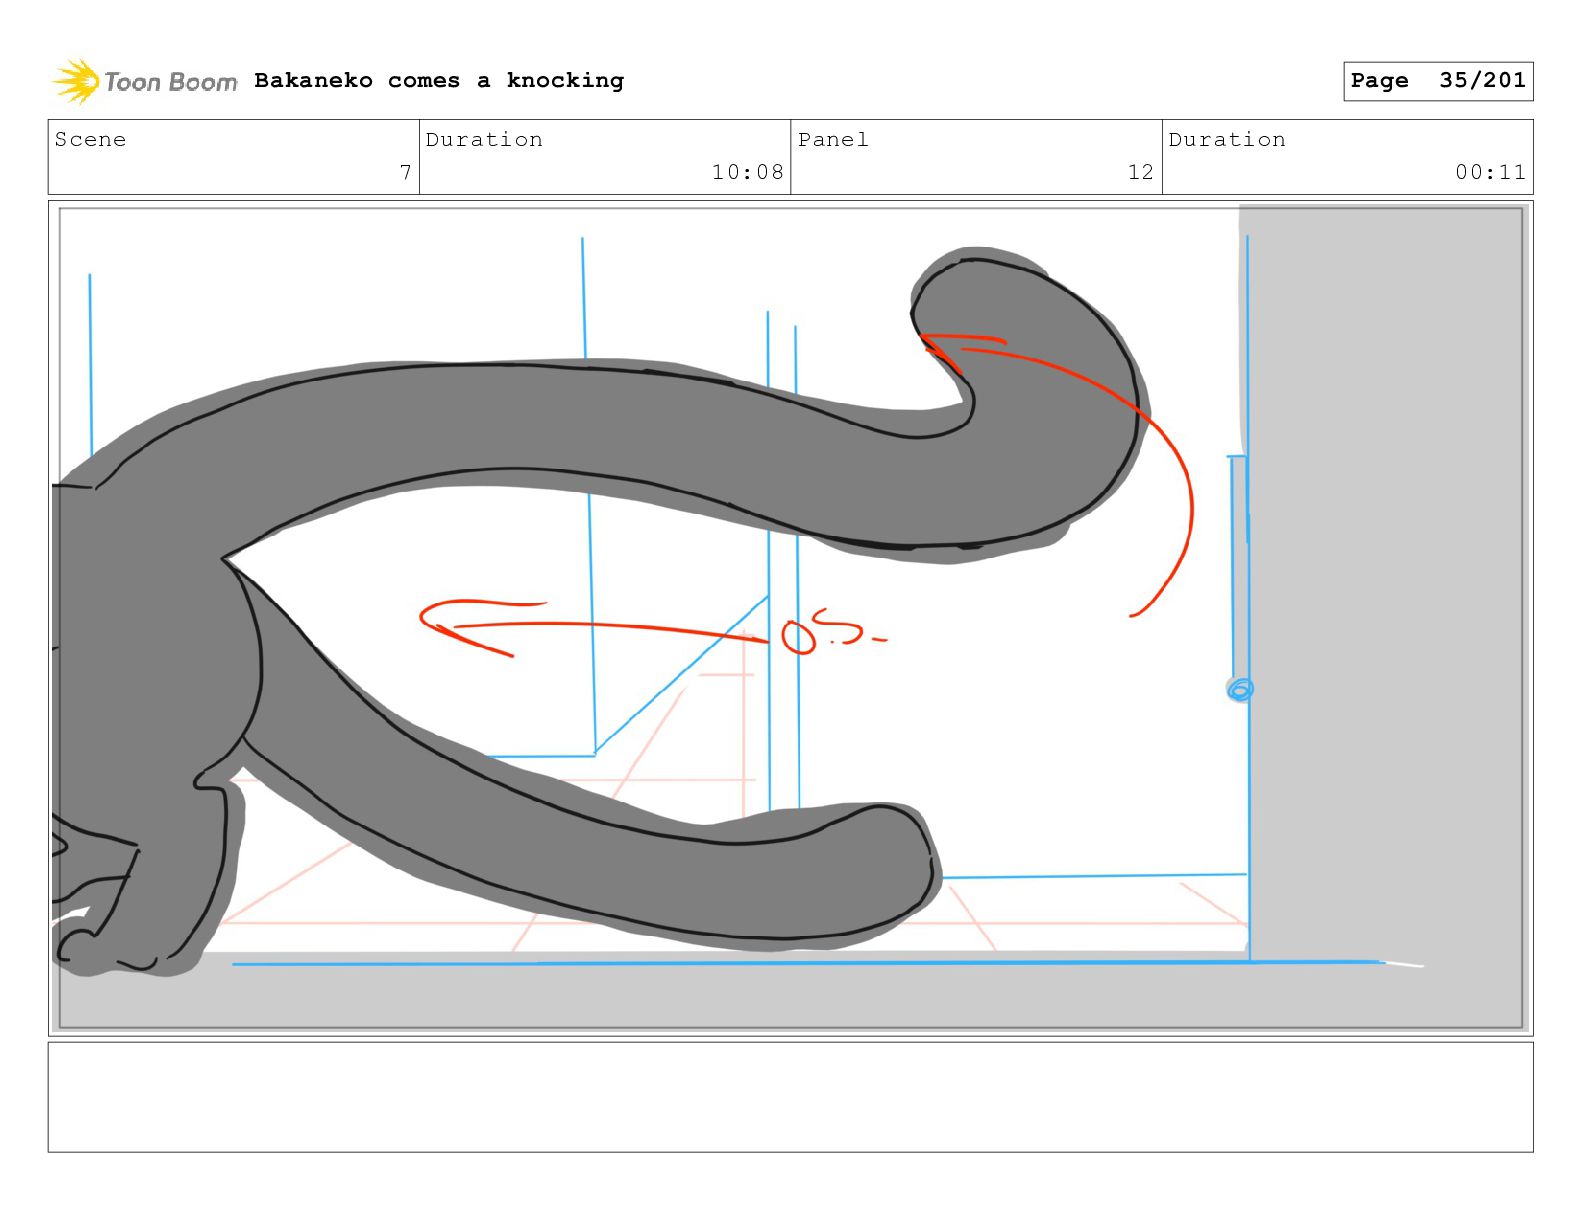1584x1224 pixels.
Task: Click panel duration value 00:11
Action: tap(1490, 172)
